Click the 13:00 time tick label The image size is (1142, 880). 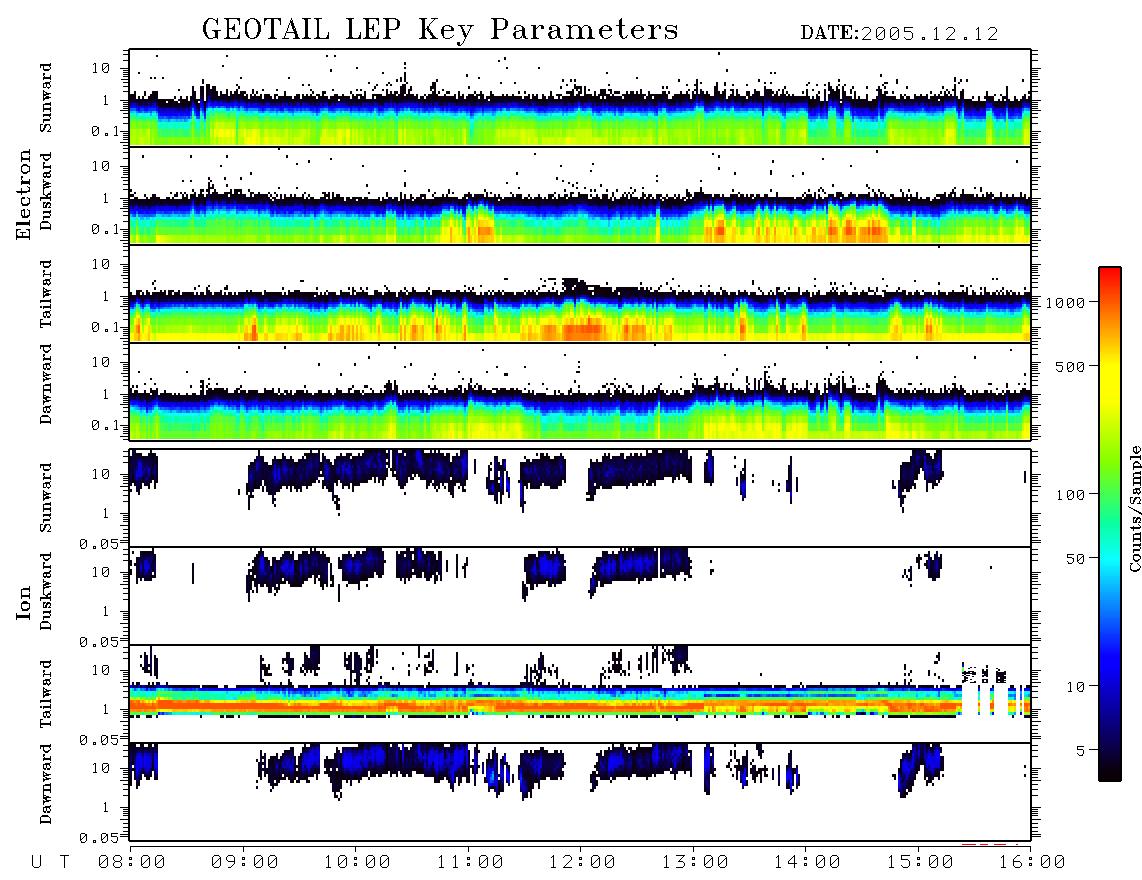[x=695, y=862]
